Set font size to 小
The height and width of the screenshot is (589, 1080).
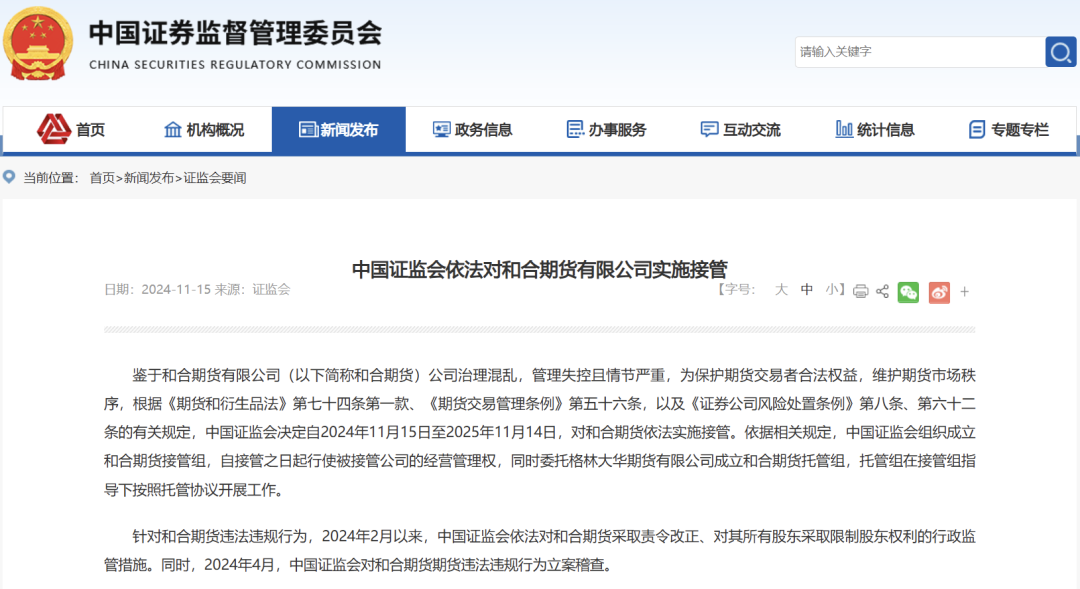coord(832,290)
